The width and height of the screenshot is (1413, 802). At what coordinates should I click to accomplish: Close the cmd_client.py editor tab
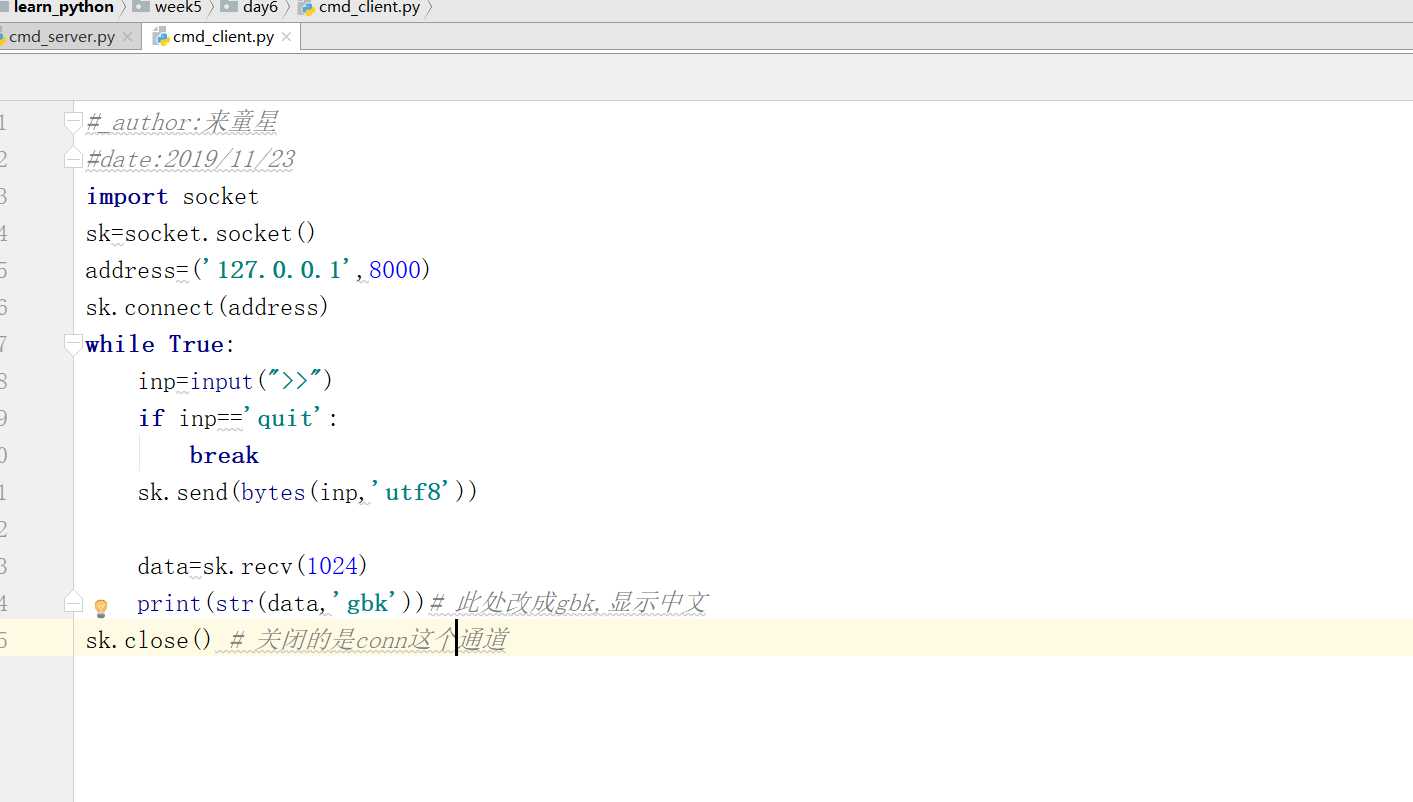click(x=286, y=37)
